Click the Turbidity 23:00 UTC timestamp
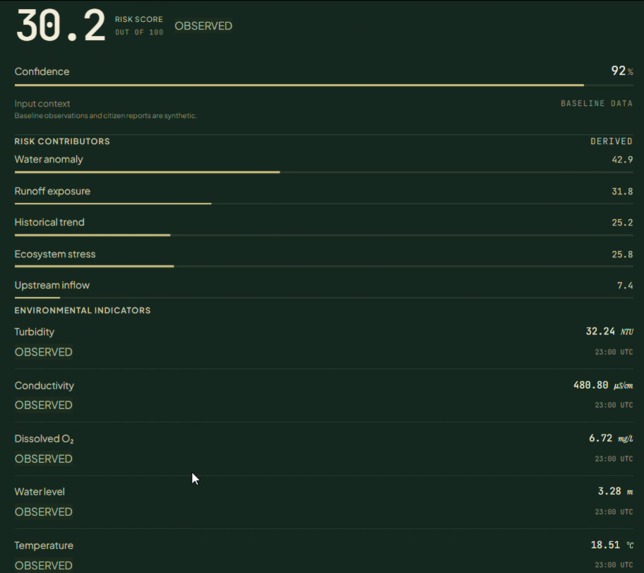Screen dimensions: 644x573 point(614,352)
